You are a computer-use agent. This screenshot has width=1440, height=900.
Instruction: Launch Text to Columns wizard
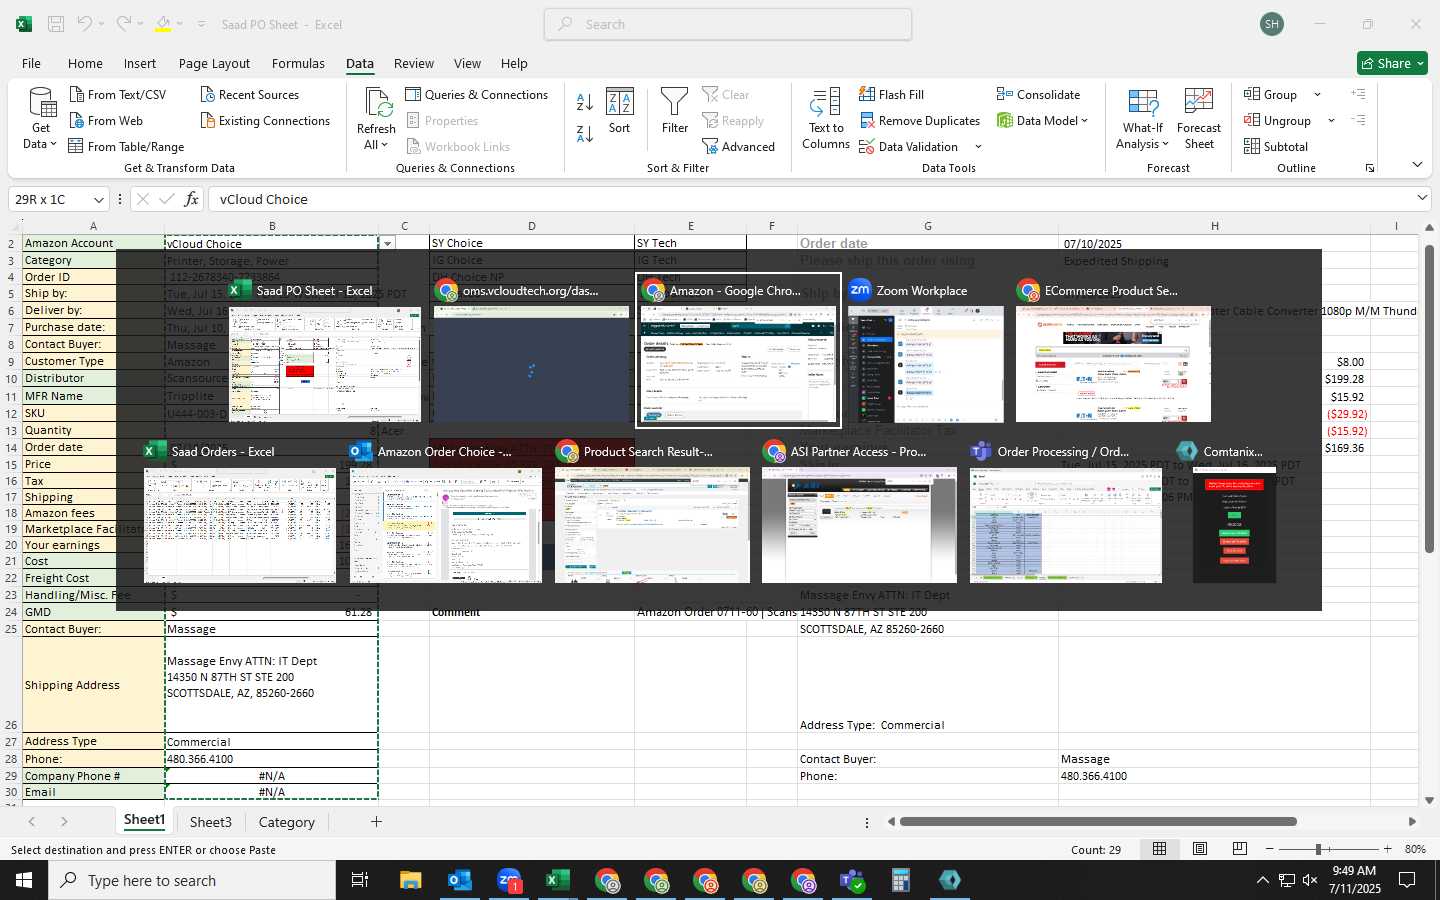[826, 119]
